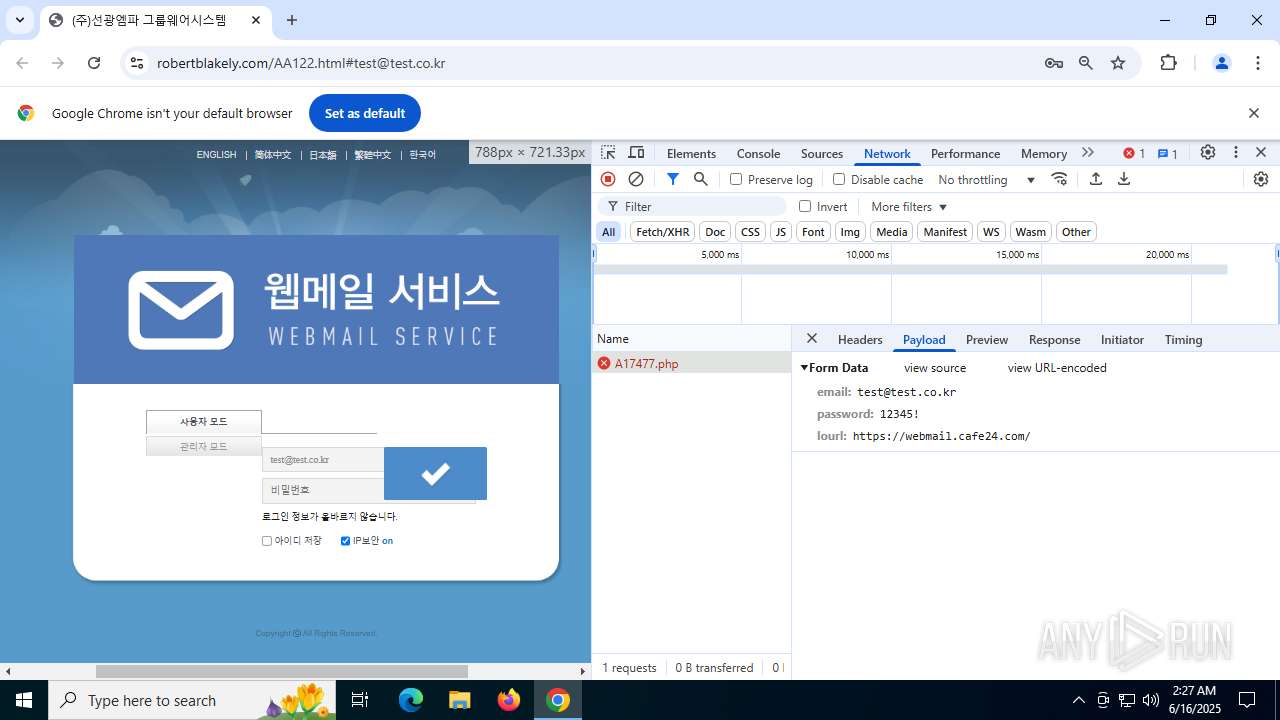Image resolution: width=1280 pixels, height=720 pixels.
Task: Click the network Filter text field
Action: (692, 206)
